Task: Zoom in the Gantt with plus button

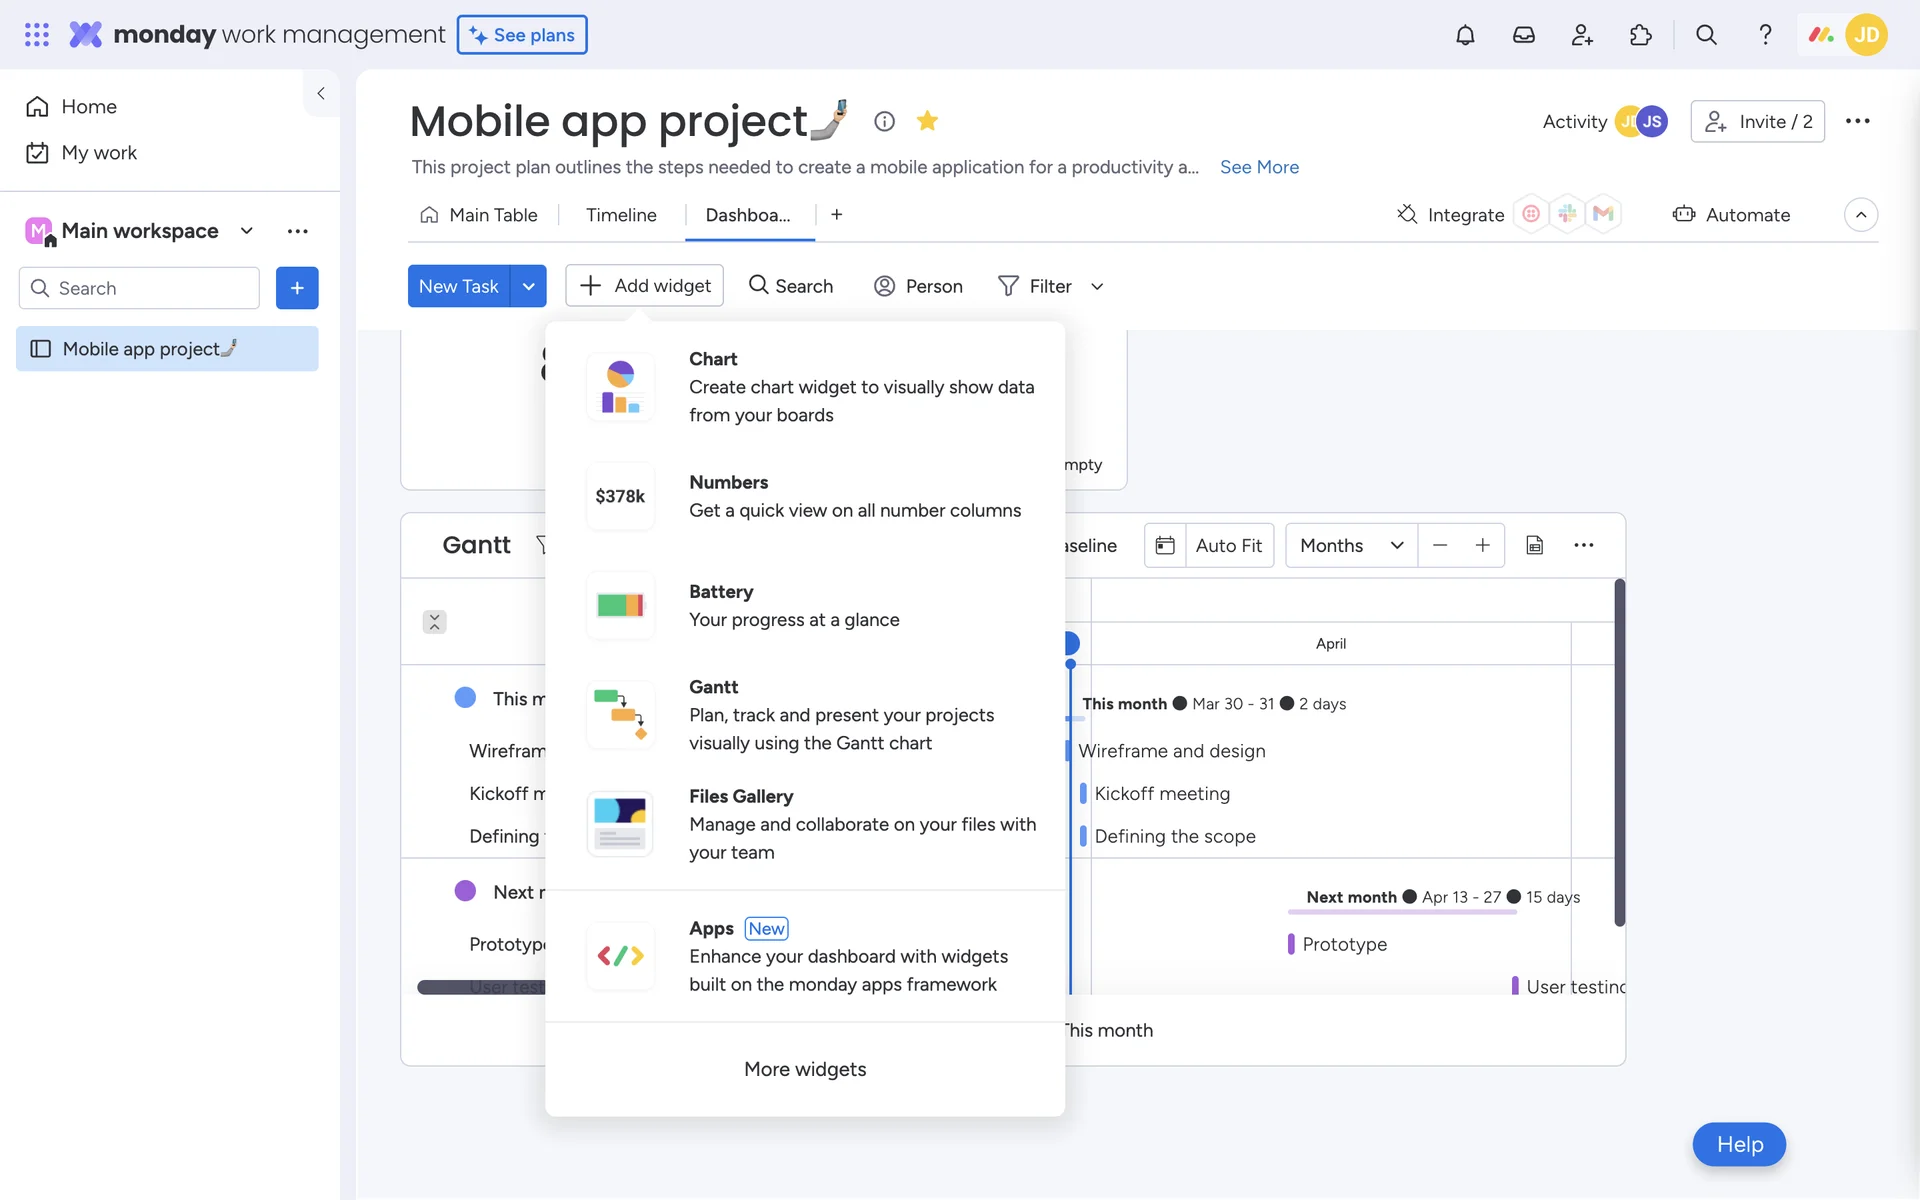Action: tap(1482, 545)
